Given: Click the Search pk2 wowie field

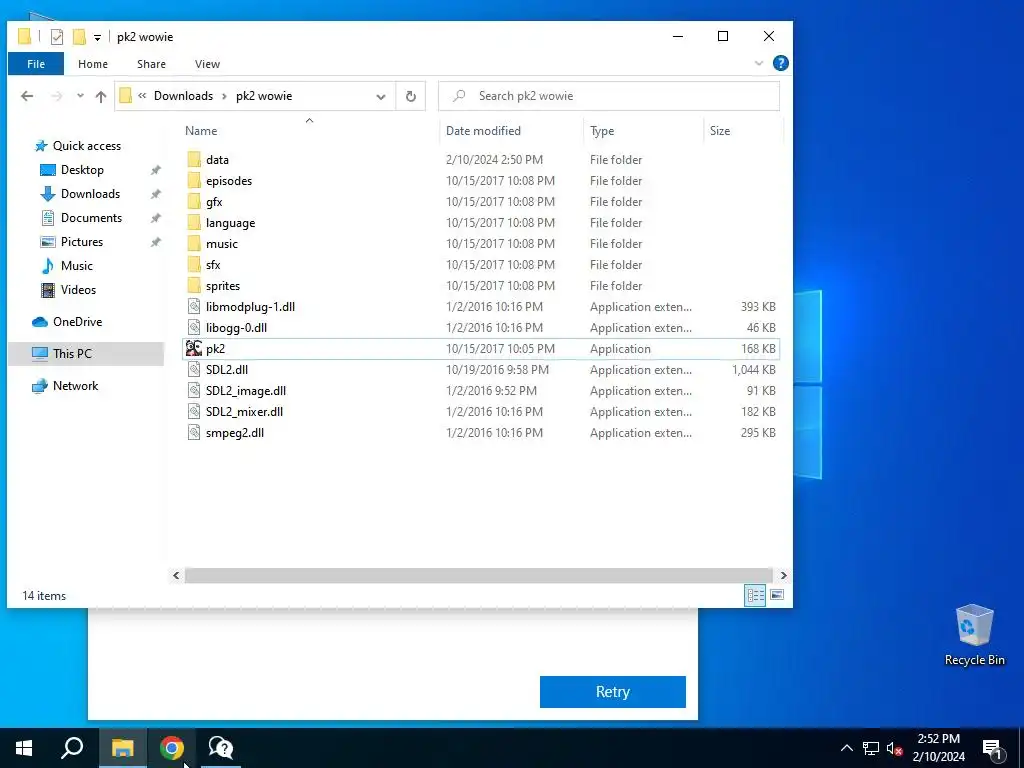Looking at the screenshot, I should tap(609, 96).
